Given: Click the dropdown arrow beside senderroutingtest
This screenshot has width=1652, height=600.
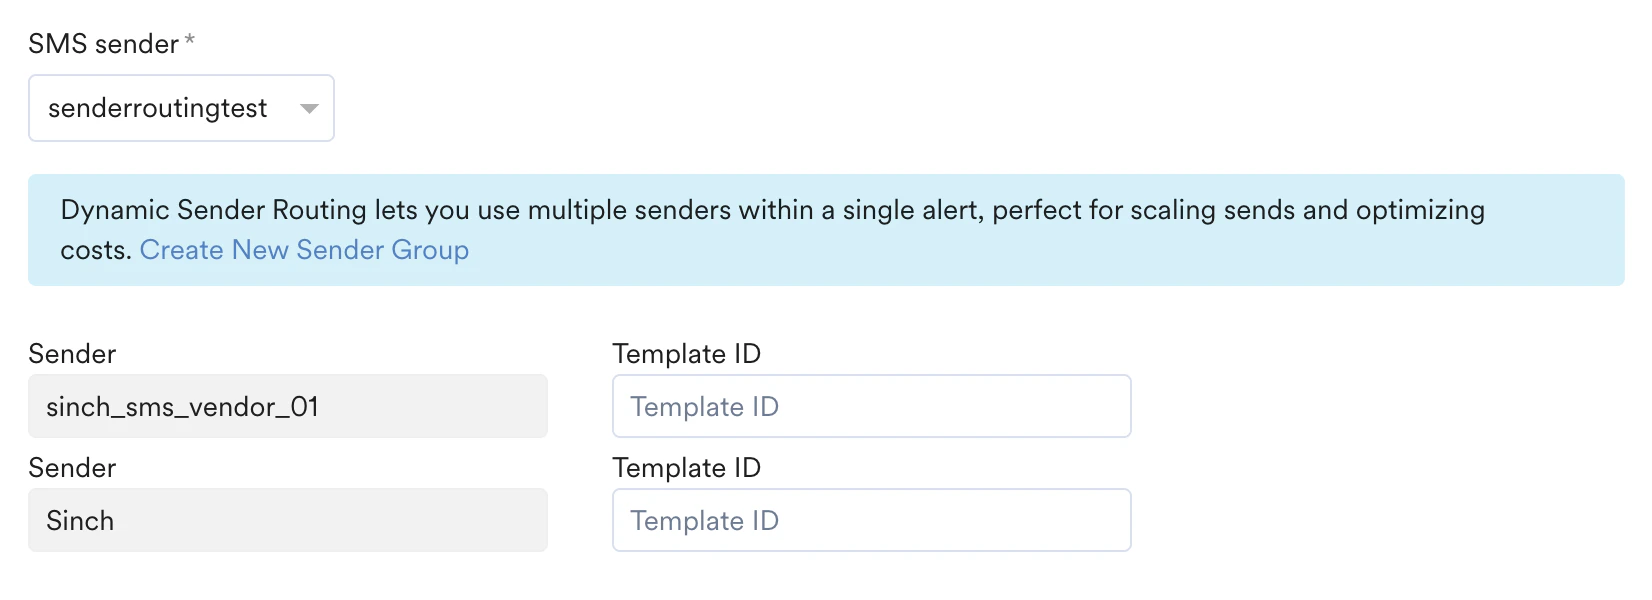Looking at the screenshot, I should 309,108.
